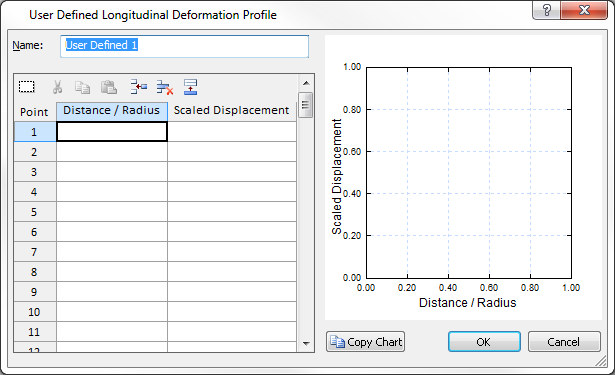Select row header 5

(x=35, y=212)
